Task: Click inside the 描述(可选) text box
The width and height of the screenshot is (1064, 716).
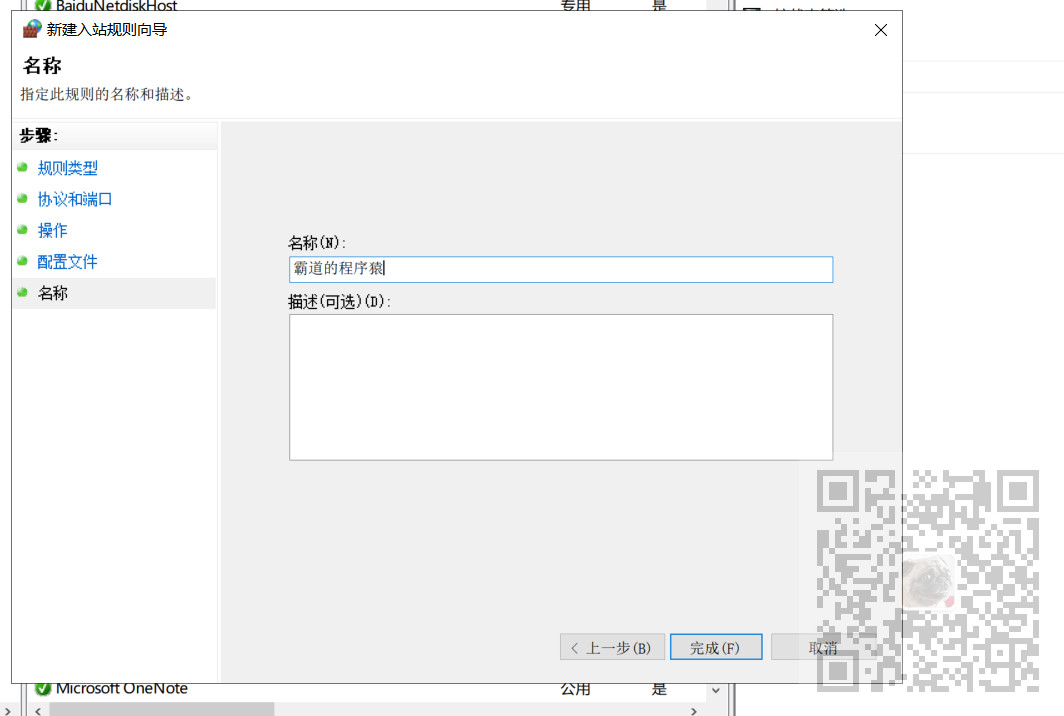Action: [561, 387]
